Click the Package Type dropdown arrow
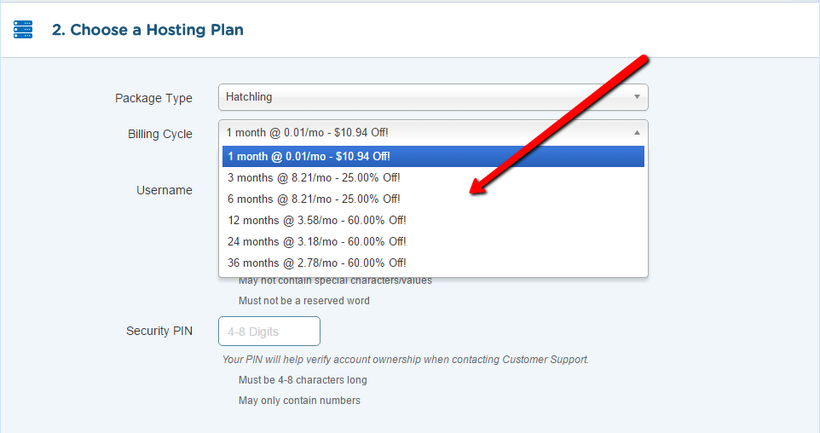 (637, 97)
